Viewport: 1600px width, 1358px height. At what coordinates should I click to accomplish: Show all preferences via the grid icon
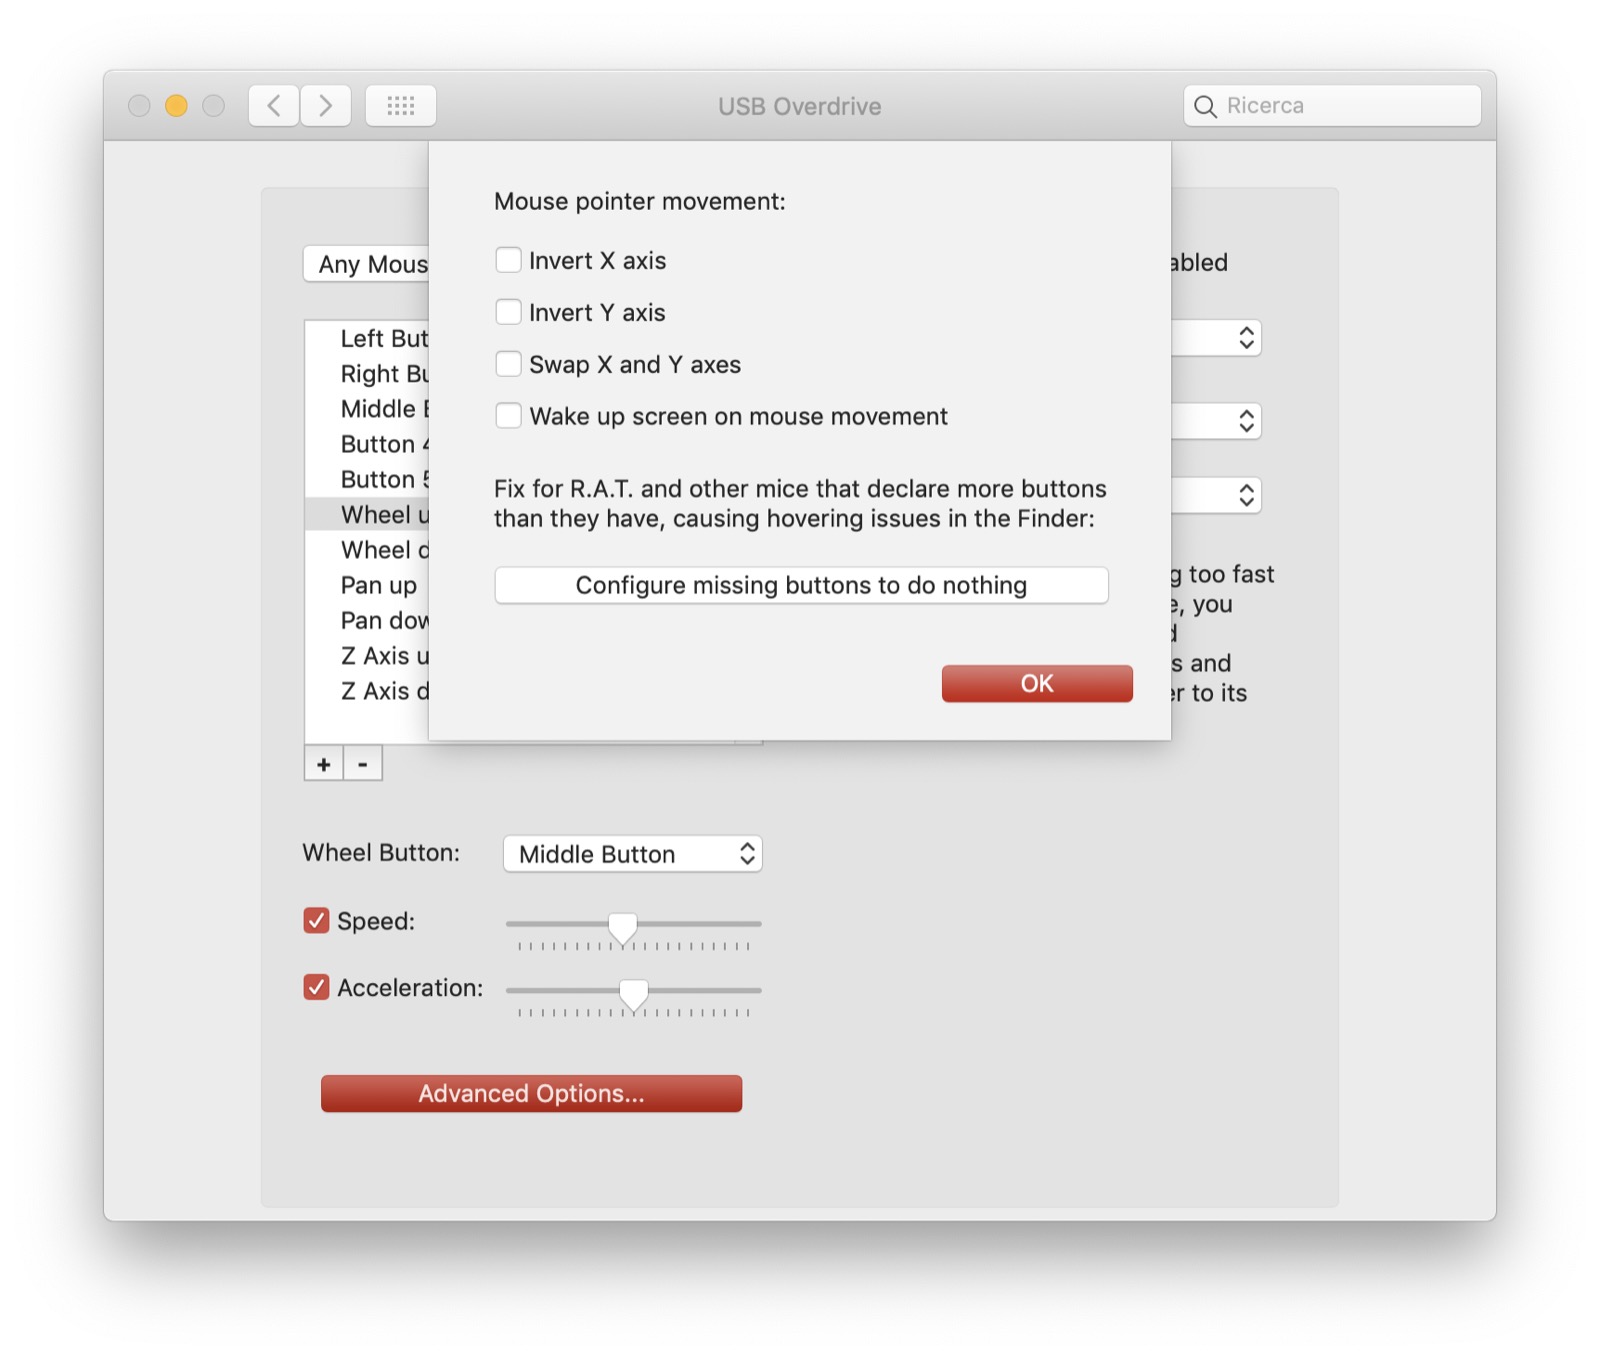click(401, 105)
